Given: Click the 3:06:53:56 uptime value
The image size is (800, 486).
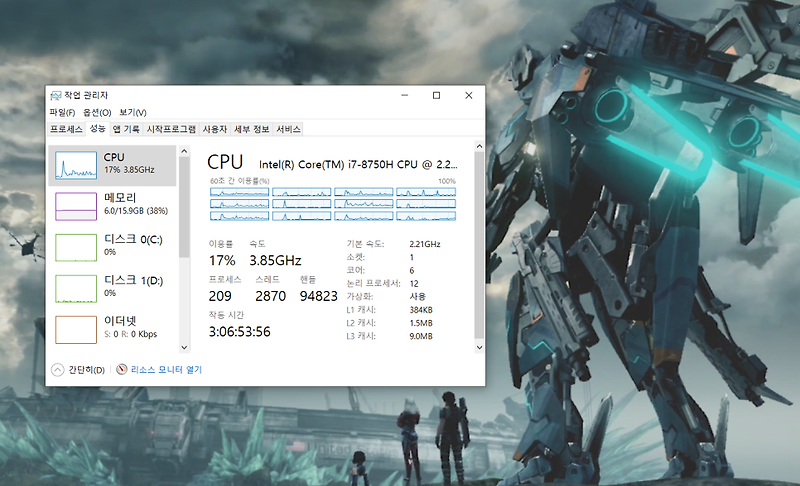Looking at the screenshot, I should pyautogui.click(x=239, y=332).
